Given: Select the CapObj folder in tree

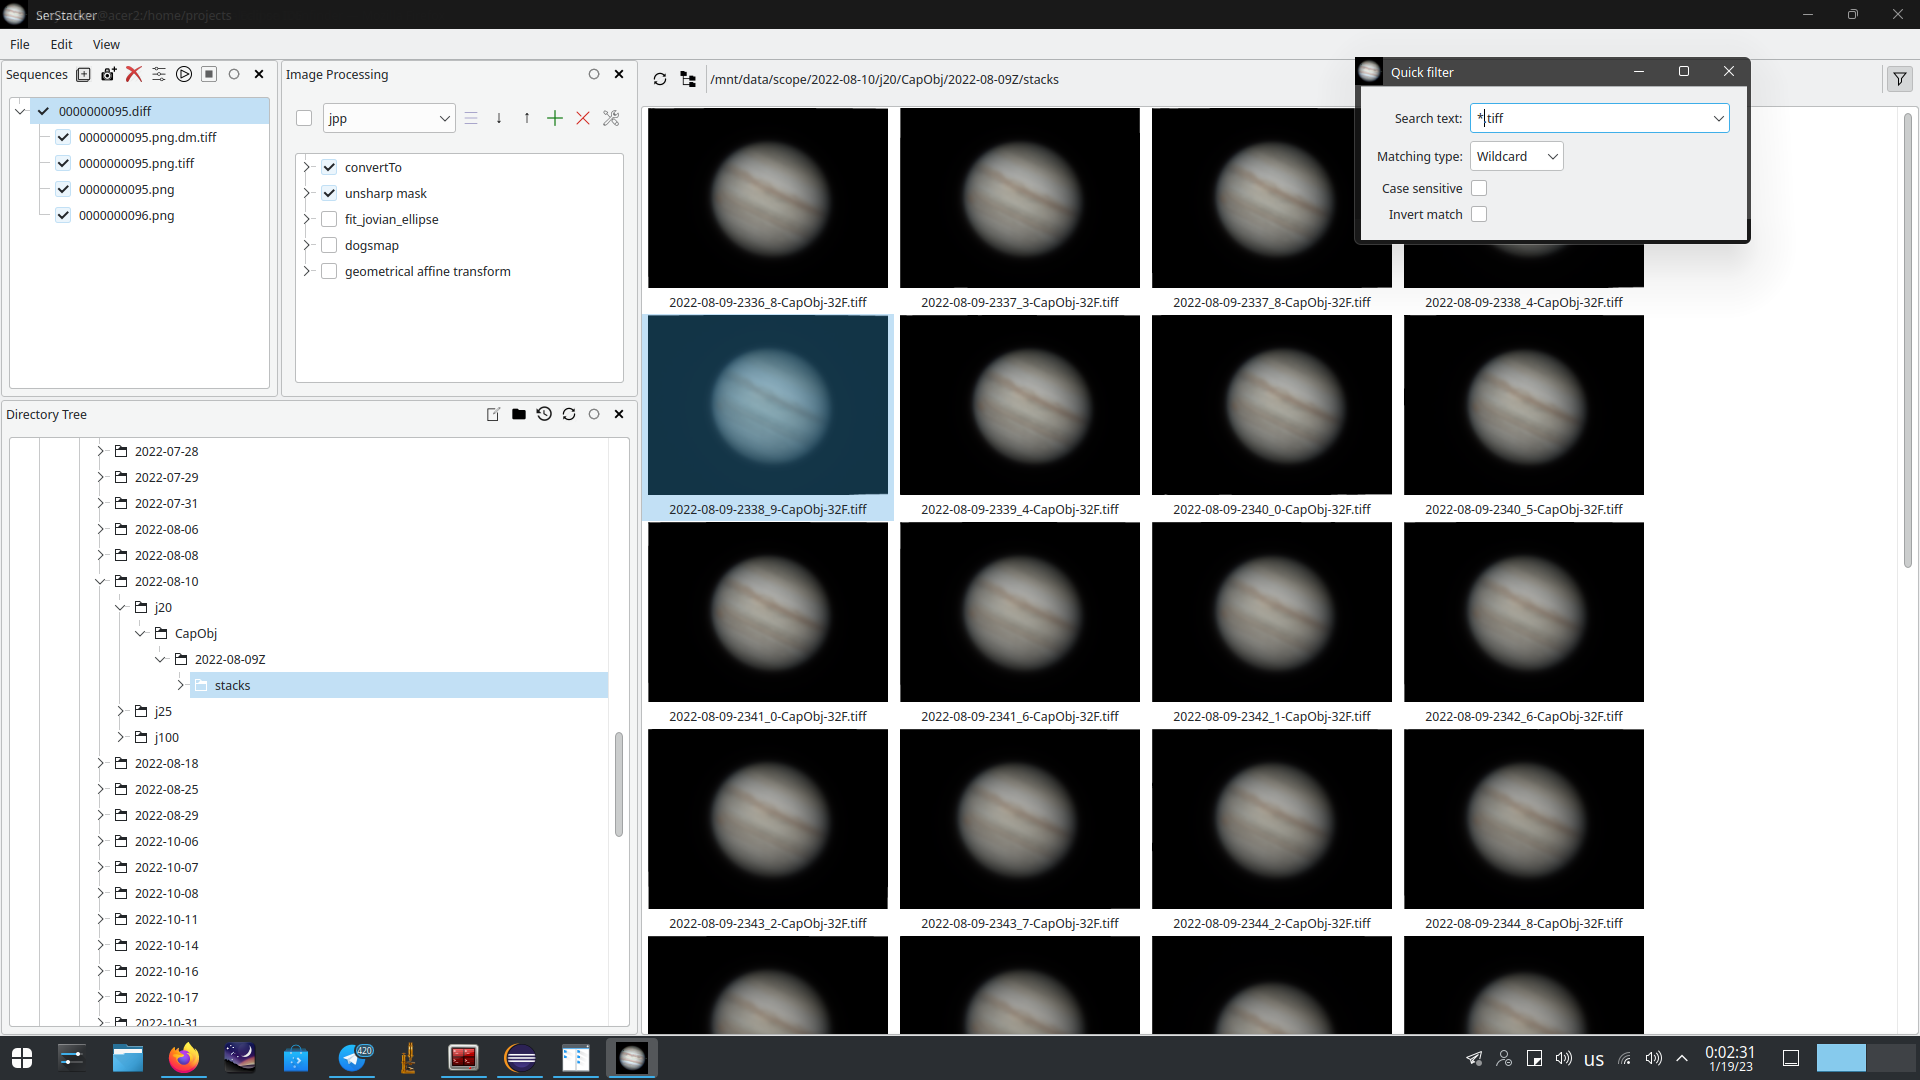Looking at the screenshot, I should point(196,633).
